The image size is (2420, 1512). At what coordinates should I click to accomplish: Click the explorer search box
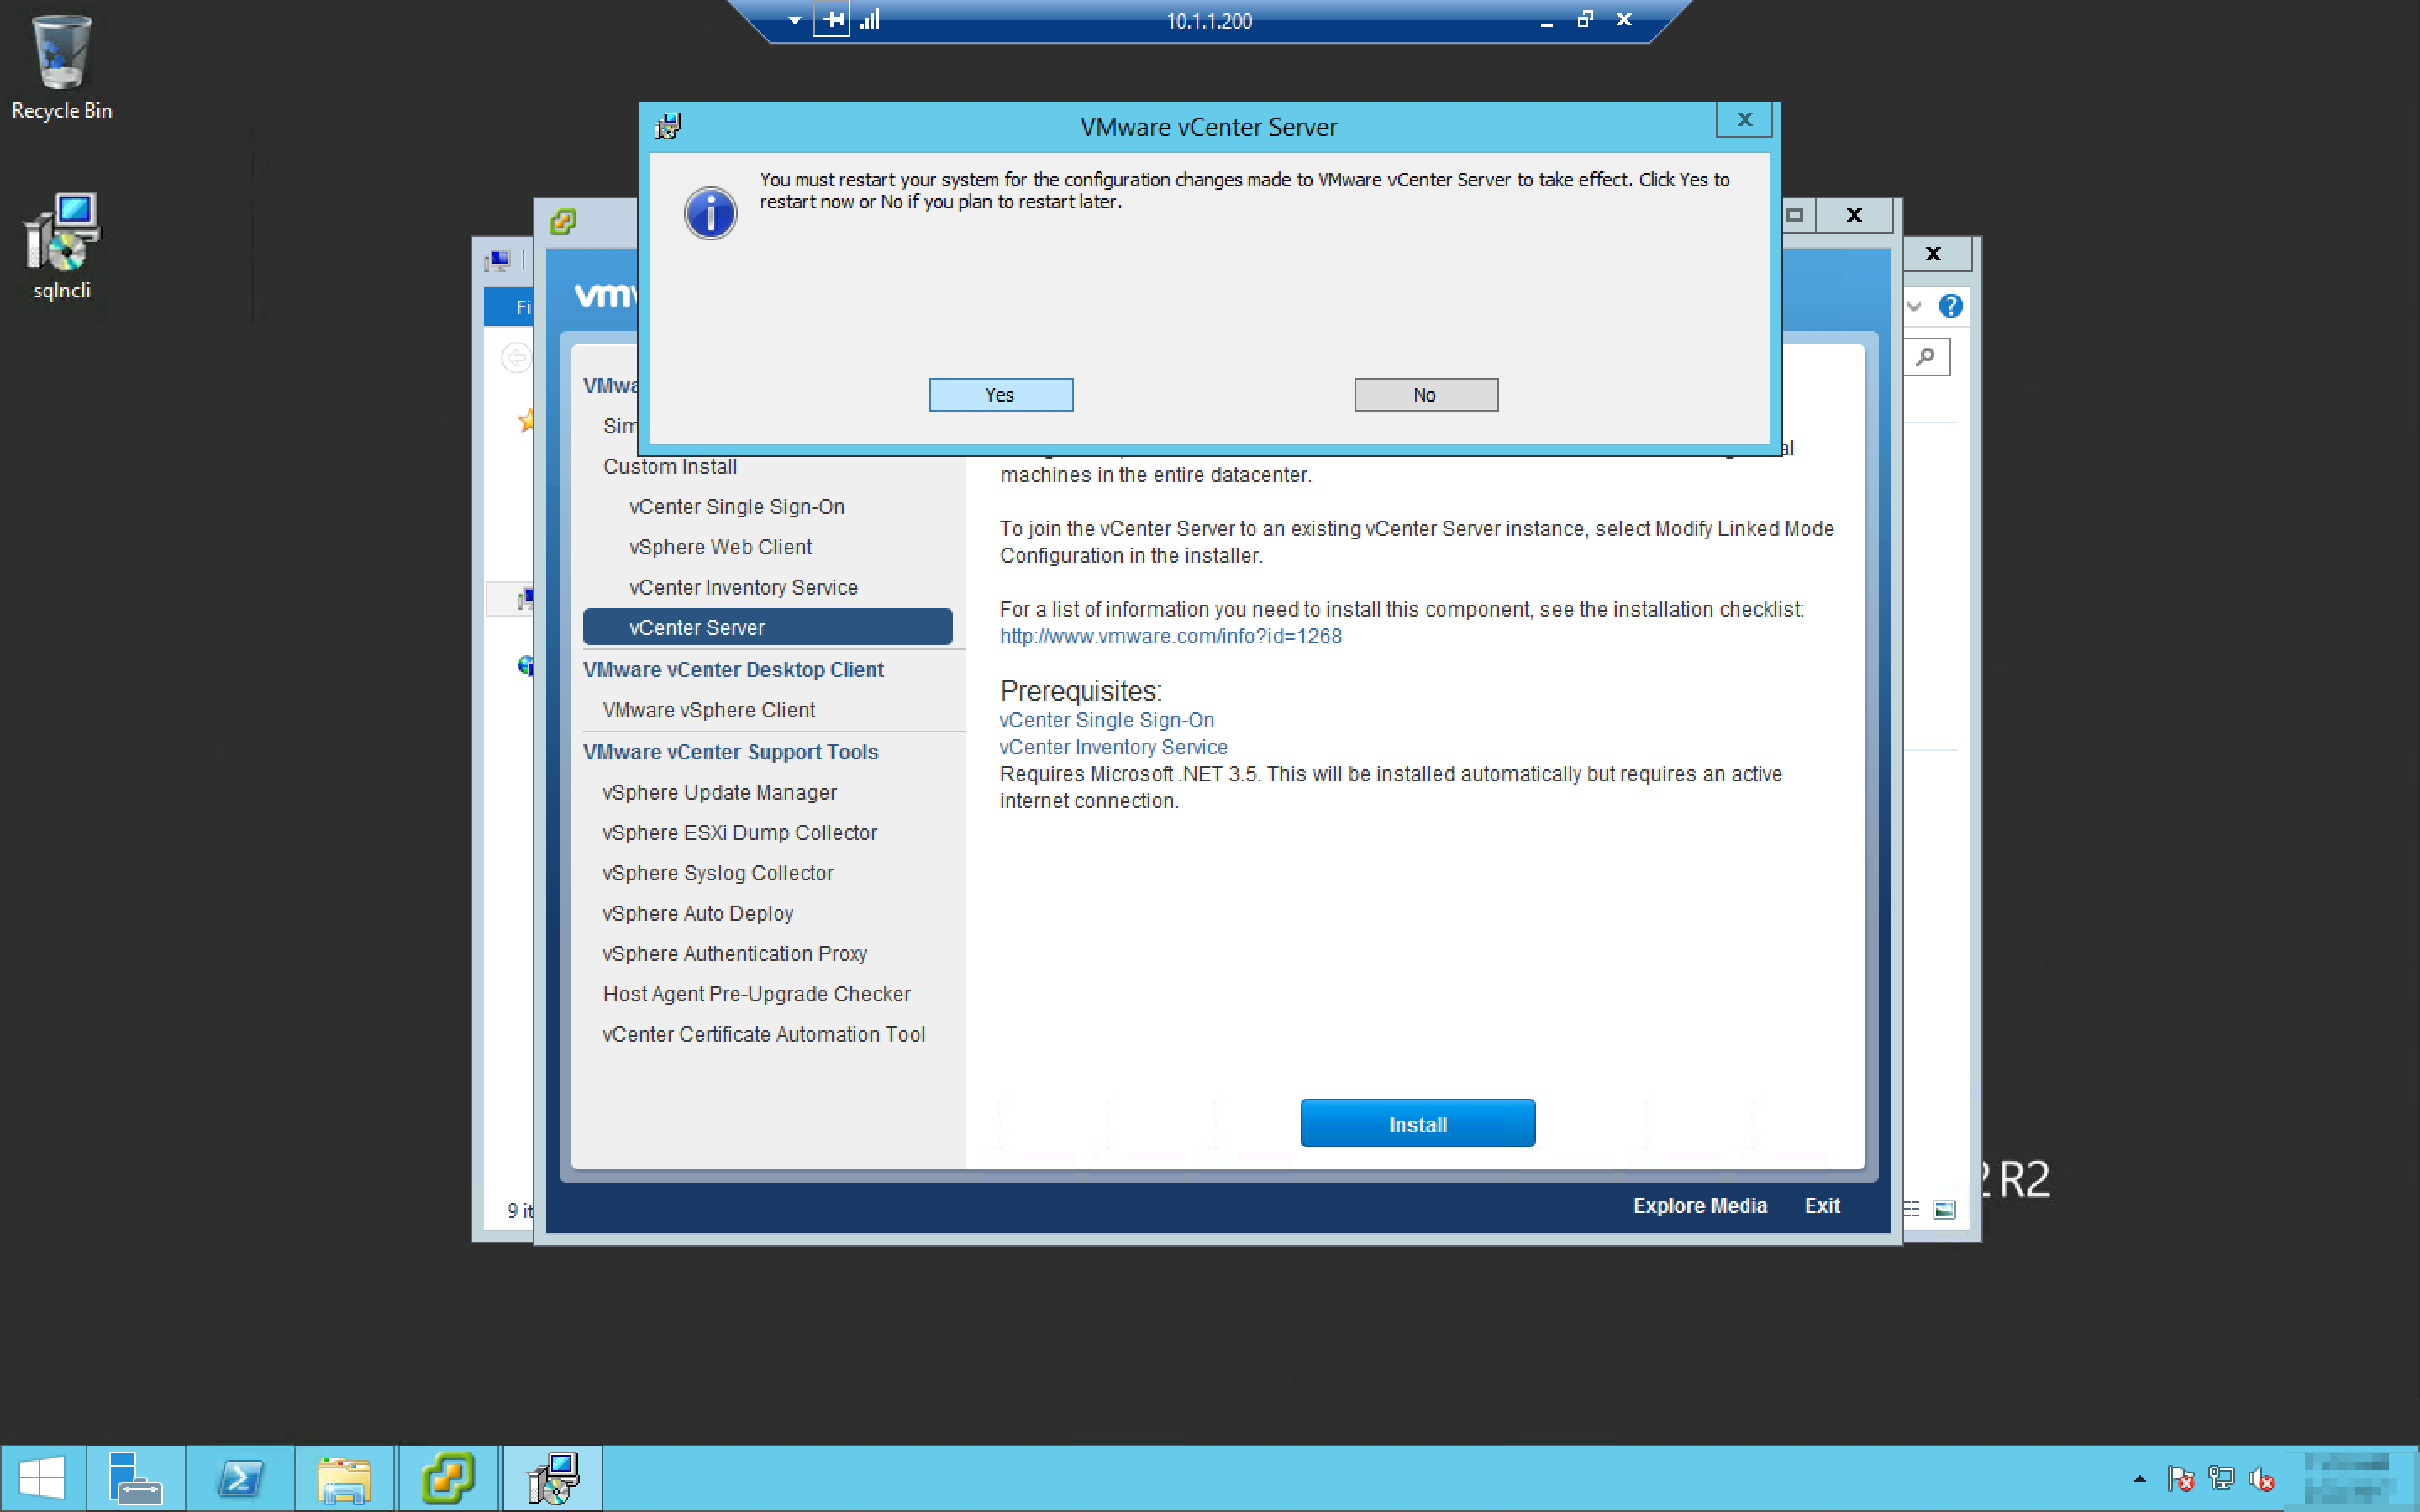pos(1926,358)
